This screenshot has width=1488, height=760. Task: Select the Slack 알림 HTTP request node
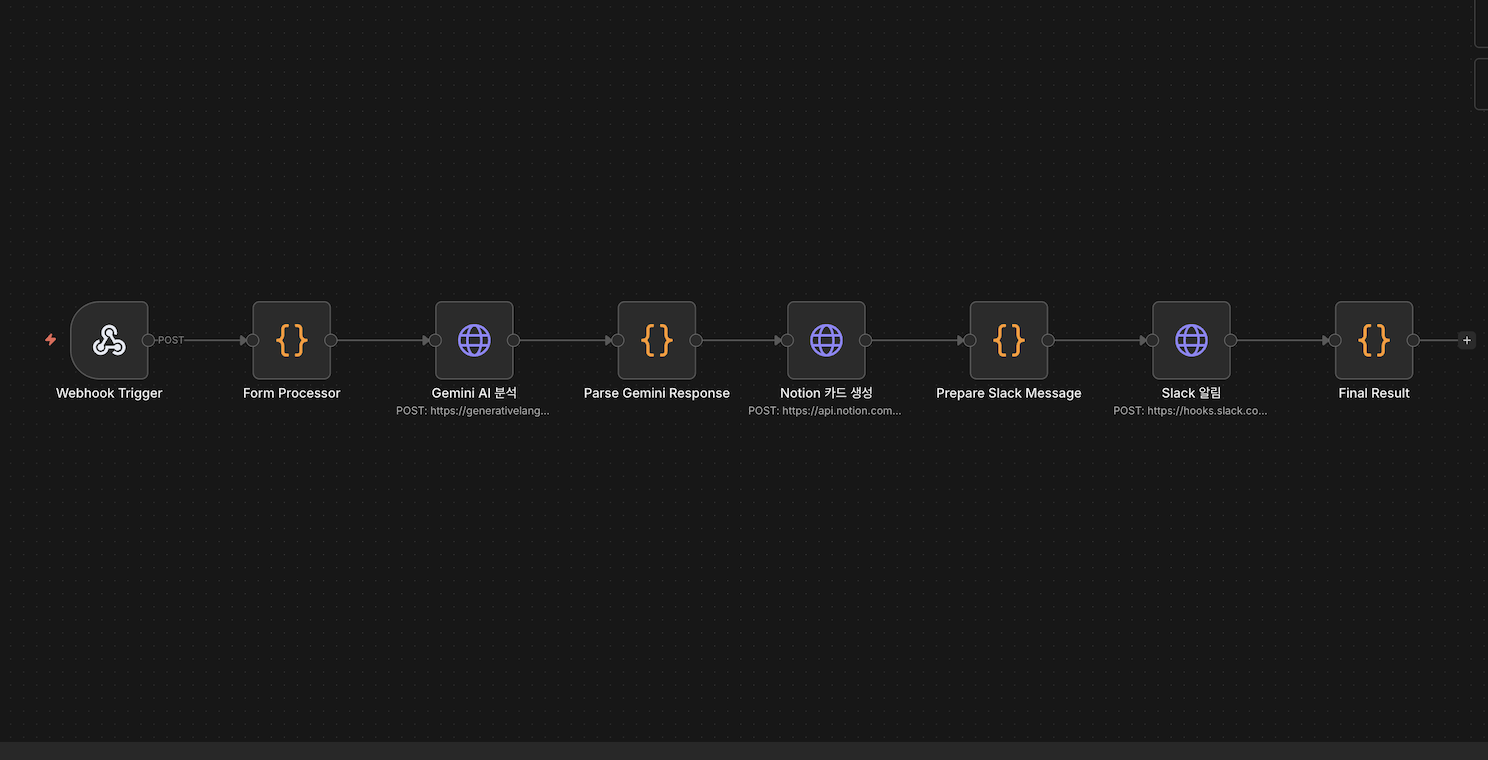point(1191,340)
